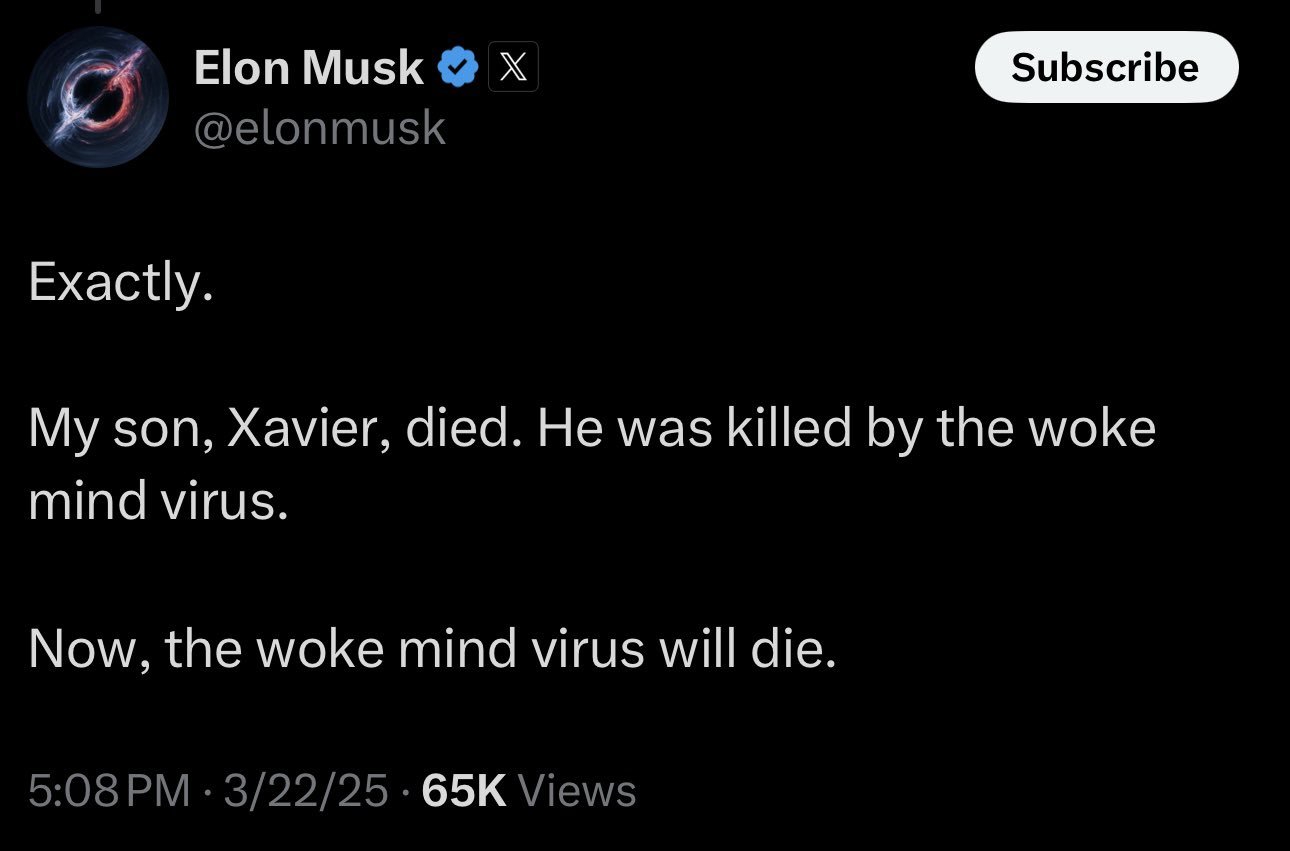1290x851 pixels.
Task: Click the Views label
Action: click(x=577, y=790)
